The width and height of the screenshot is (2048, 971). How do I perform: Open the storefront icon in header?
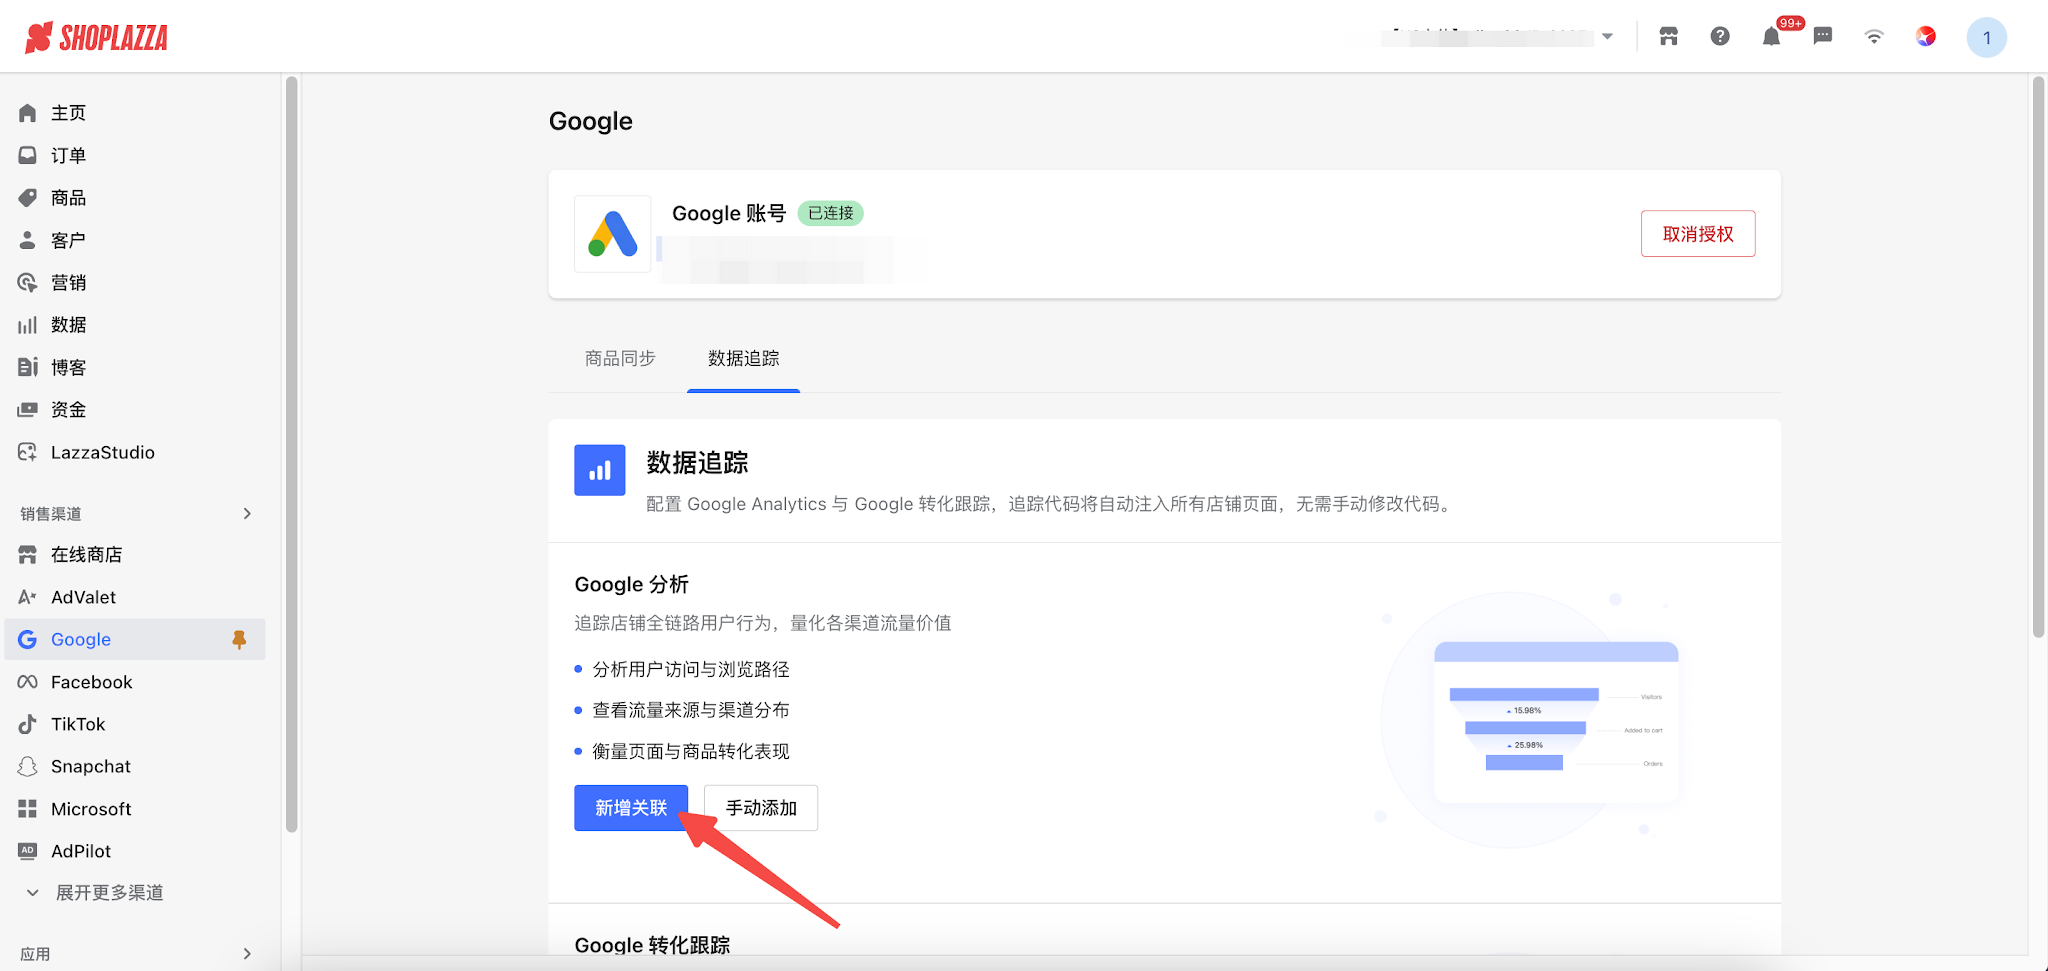point(1668,37)
